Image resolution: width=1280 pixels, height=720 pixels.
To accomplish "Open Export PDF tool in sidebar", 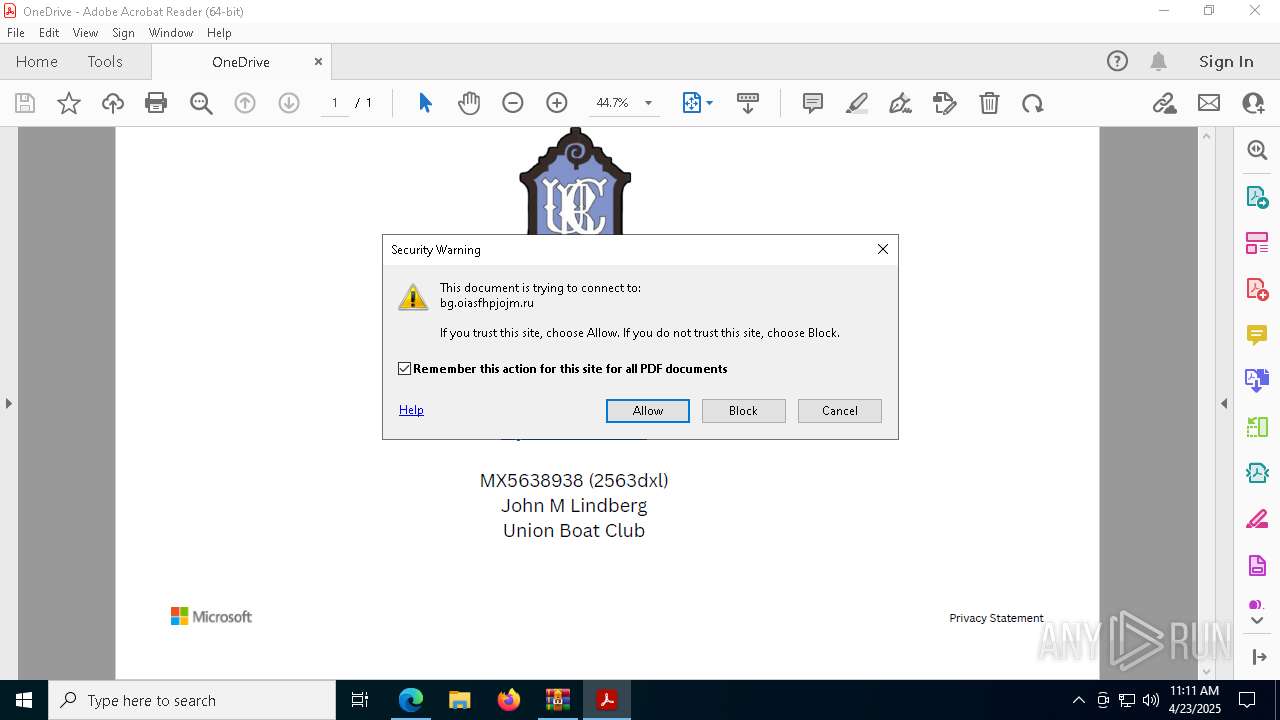I will pyautogui.click(x=1257, y=197).
